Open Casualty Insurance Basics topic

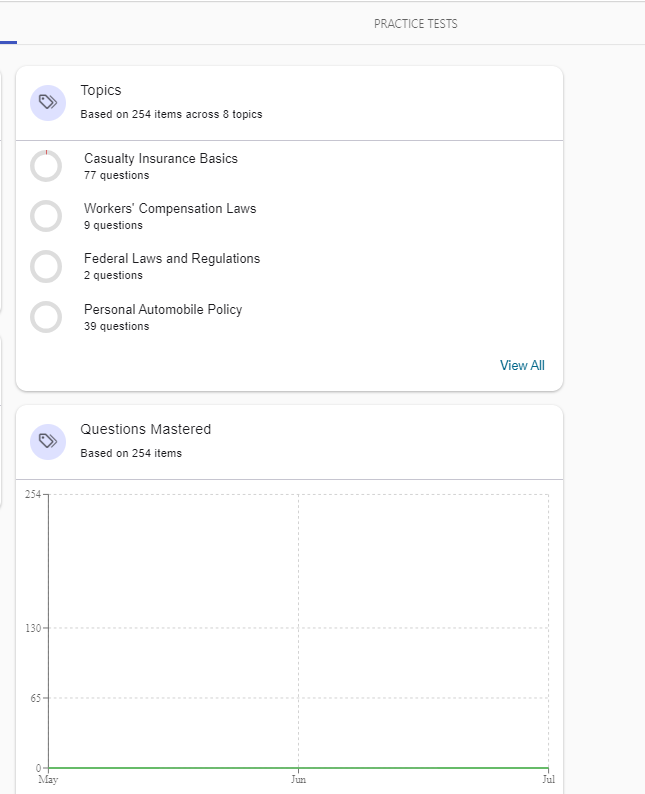click(x=161, y=158)
